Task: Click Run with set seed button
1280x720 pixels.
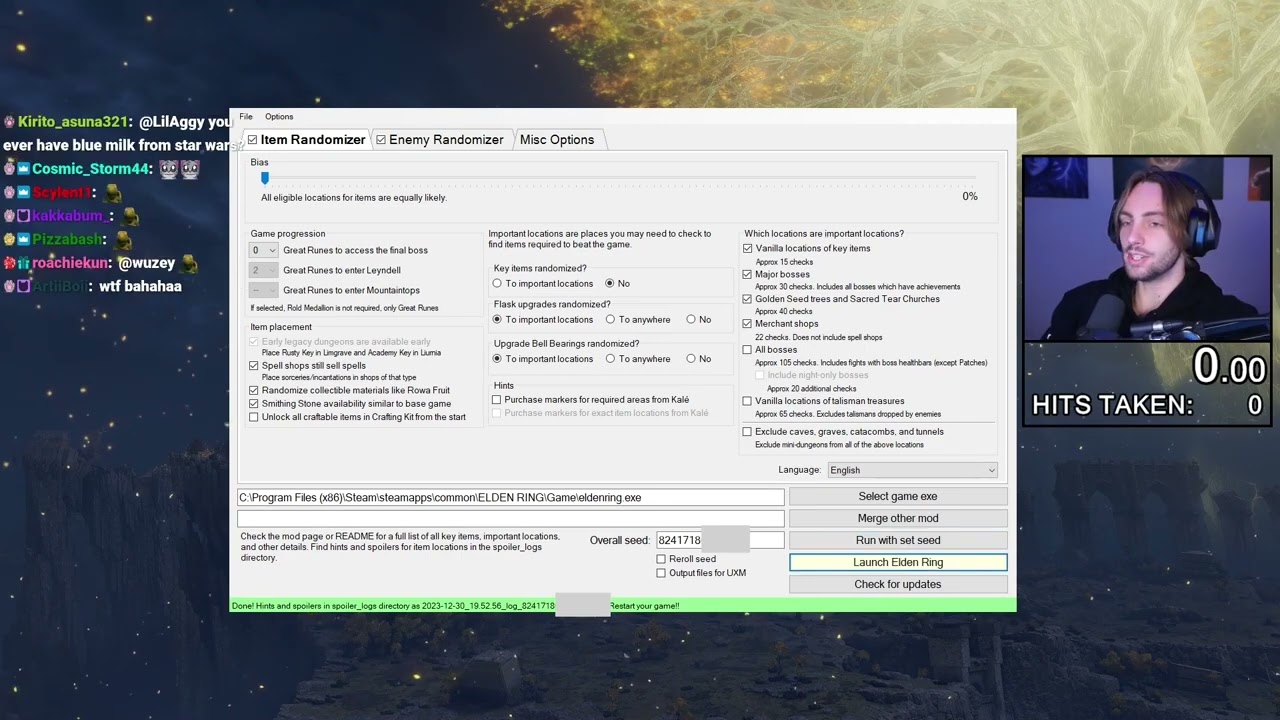Action: [x=898, y=540]
